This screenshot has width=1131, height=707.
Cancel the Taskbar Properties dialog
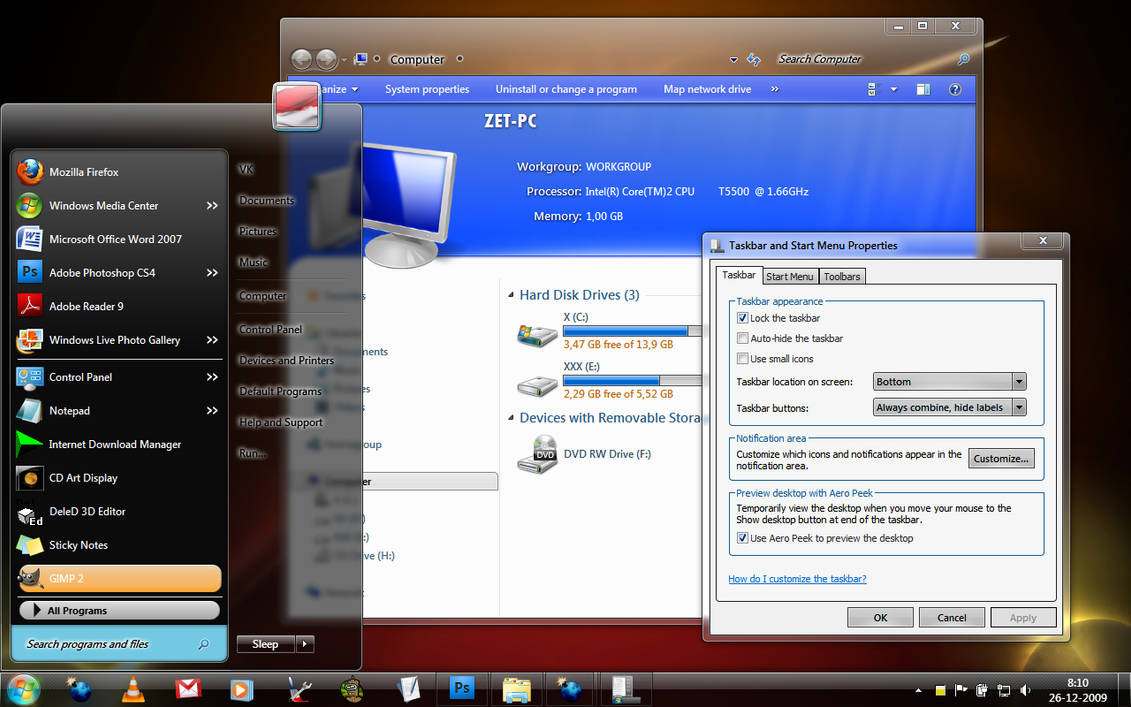pos(951,618)
